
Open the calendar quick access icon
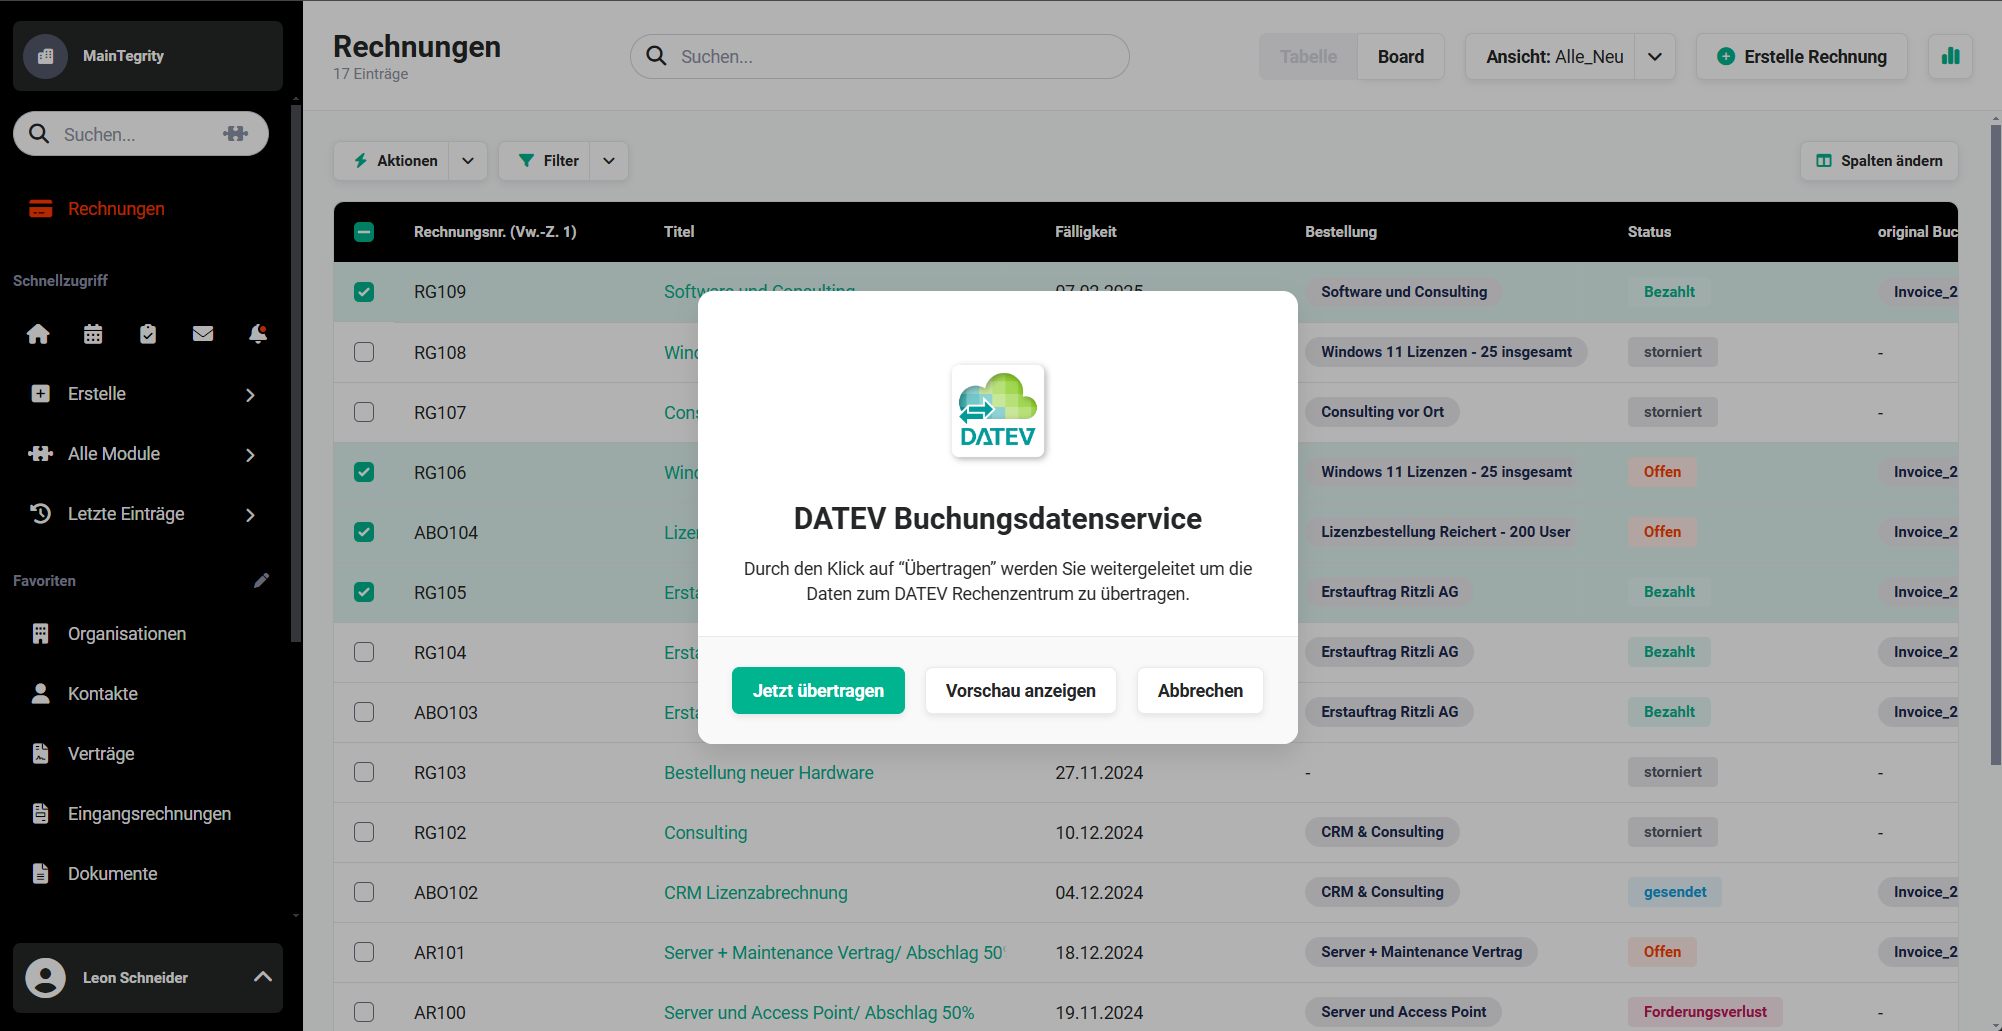(x=93, y=334)
